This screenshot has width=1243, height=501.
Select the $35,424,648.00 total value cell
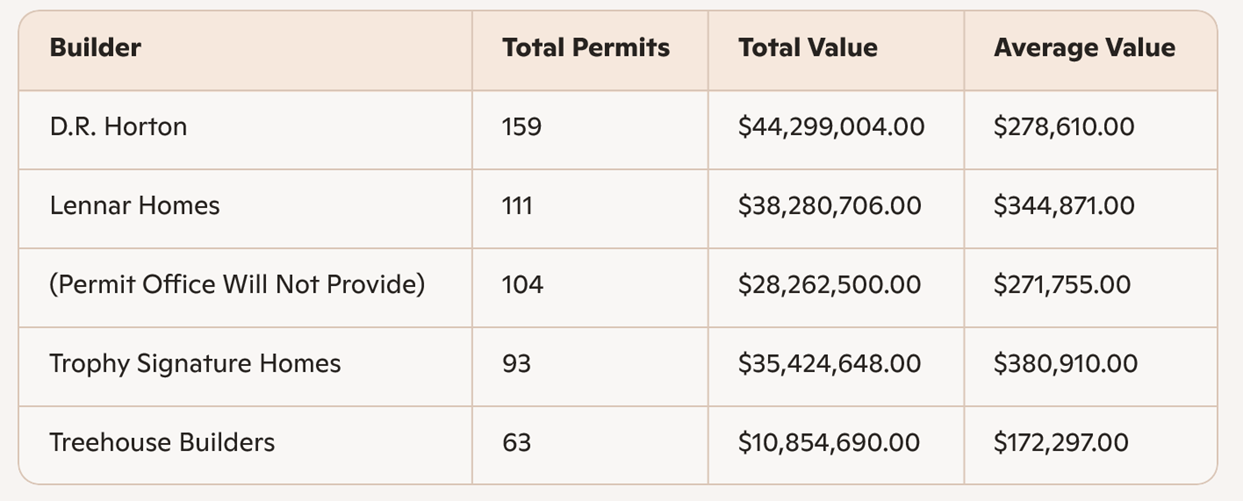(x=830, y=363)
